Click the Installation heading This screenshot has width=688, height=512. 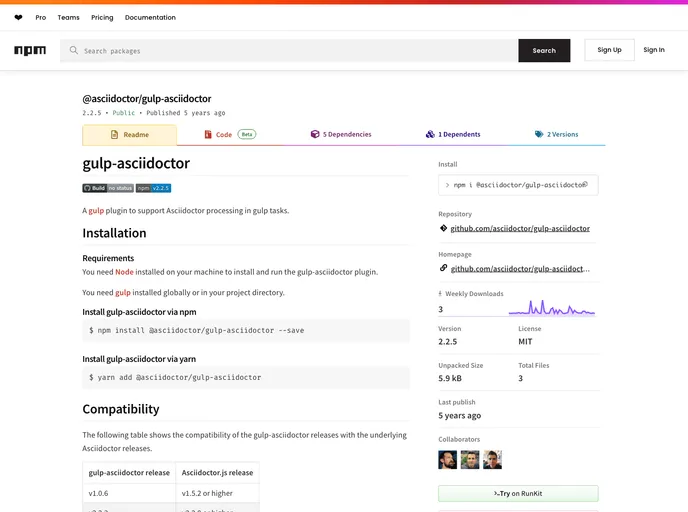point(114,233)
